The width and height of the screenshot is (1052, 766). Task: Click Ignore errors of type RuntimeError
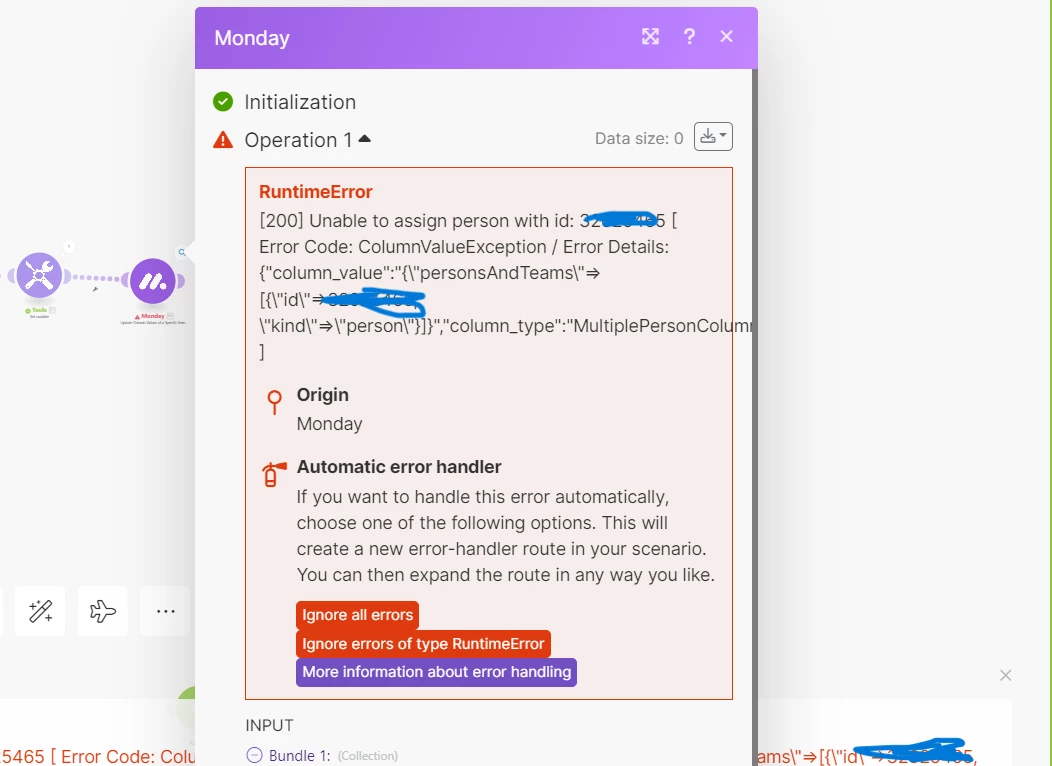click(x=423, y=644)
